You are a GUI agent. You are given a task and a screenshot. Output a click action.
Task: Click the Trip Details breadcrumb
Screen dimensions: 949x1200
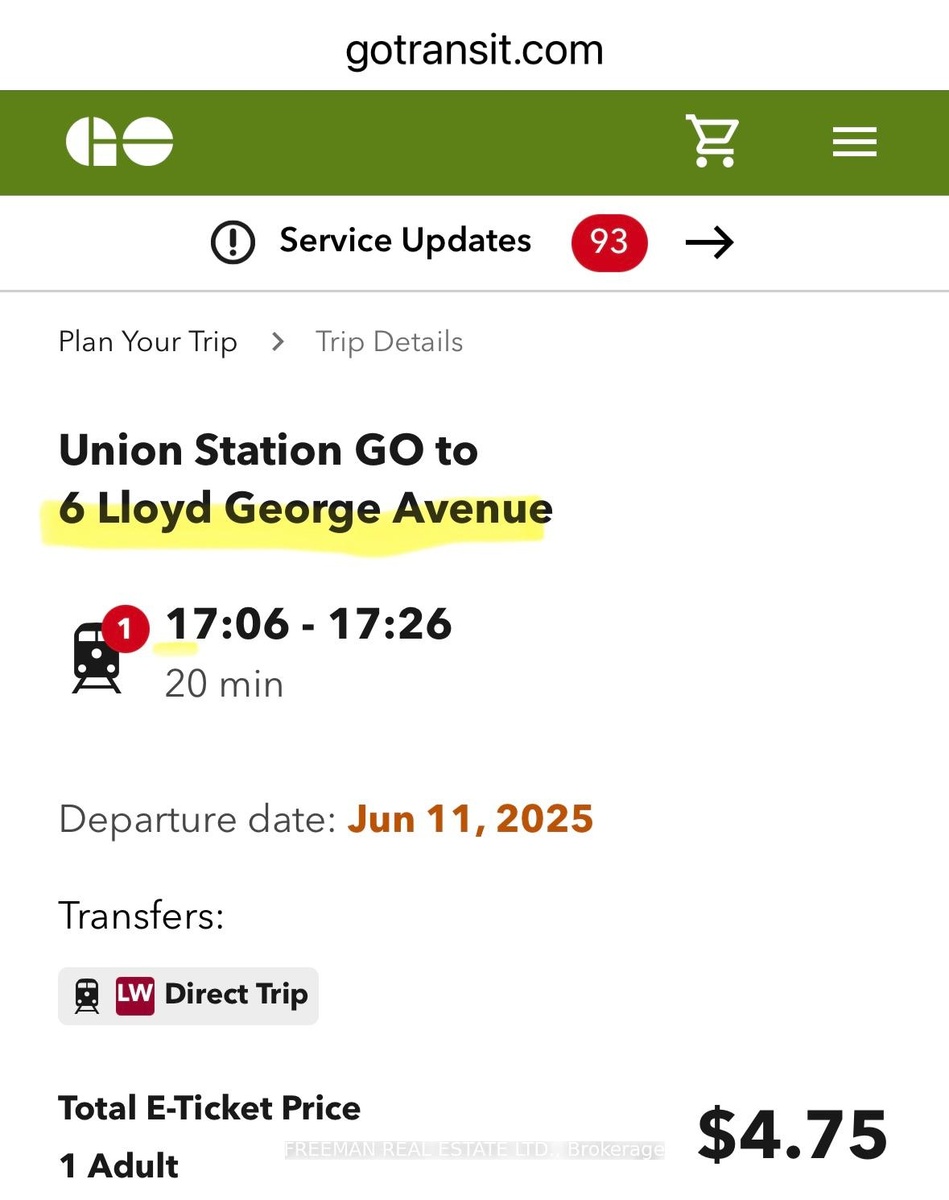389,342
